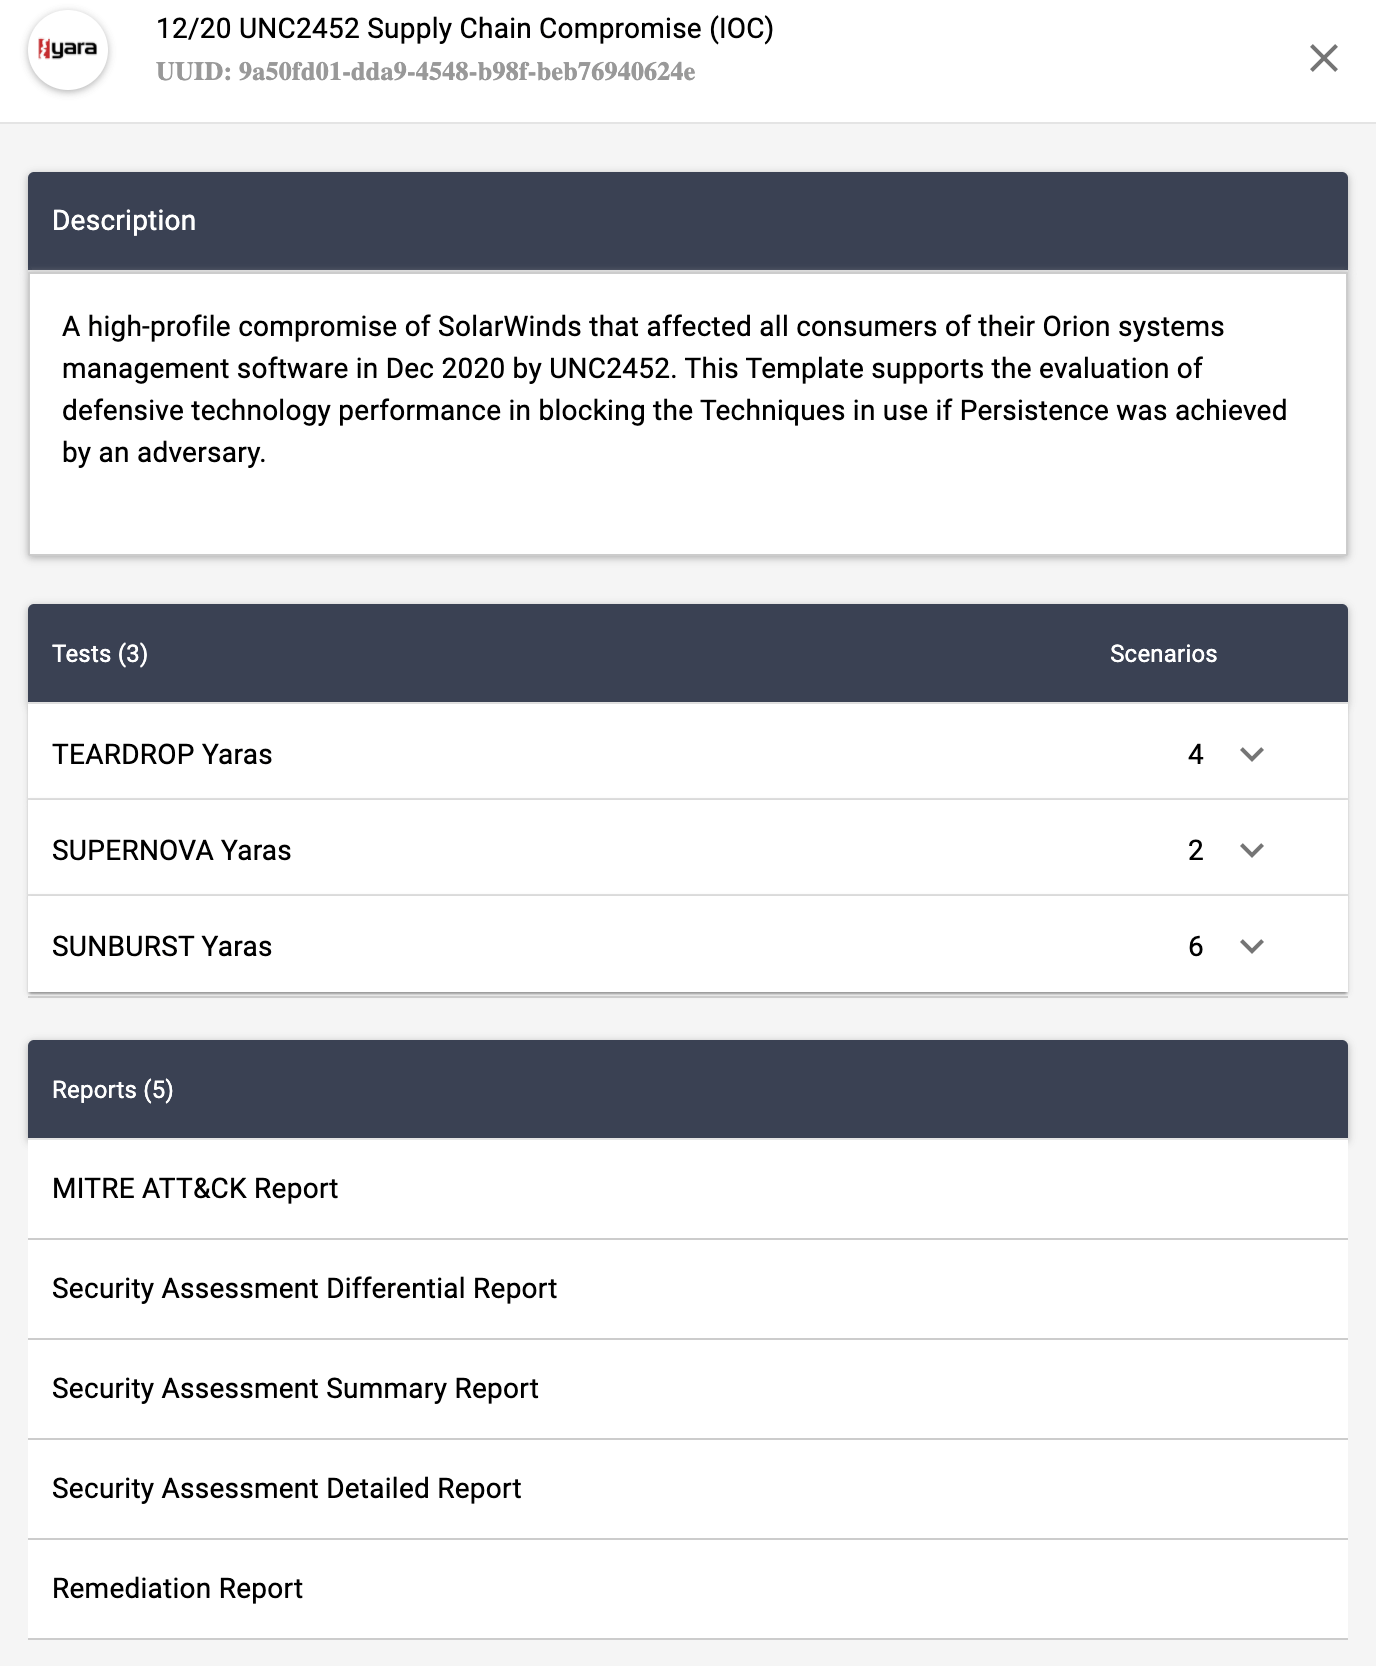Open the Remediation Report
The height and width of the screenshot is (1666, 1376).
pyautogui.click(x=177, y=1588)
